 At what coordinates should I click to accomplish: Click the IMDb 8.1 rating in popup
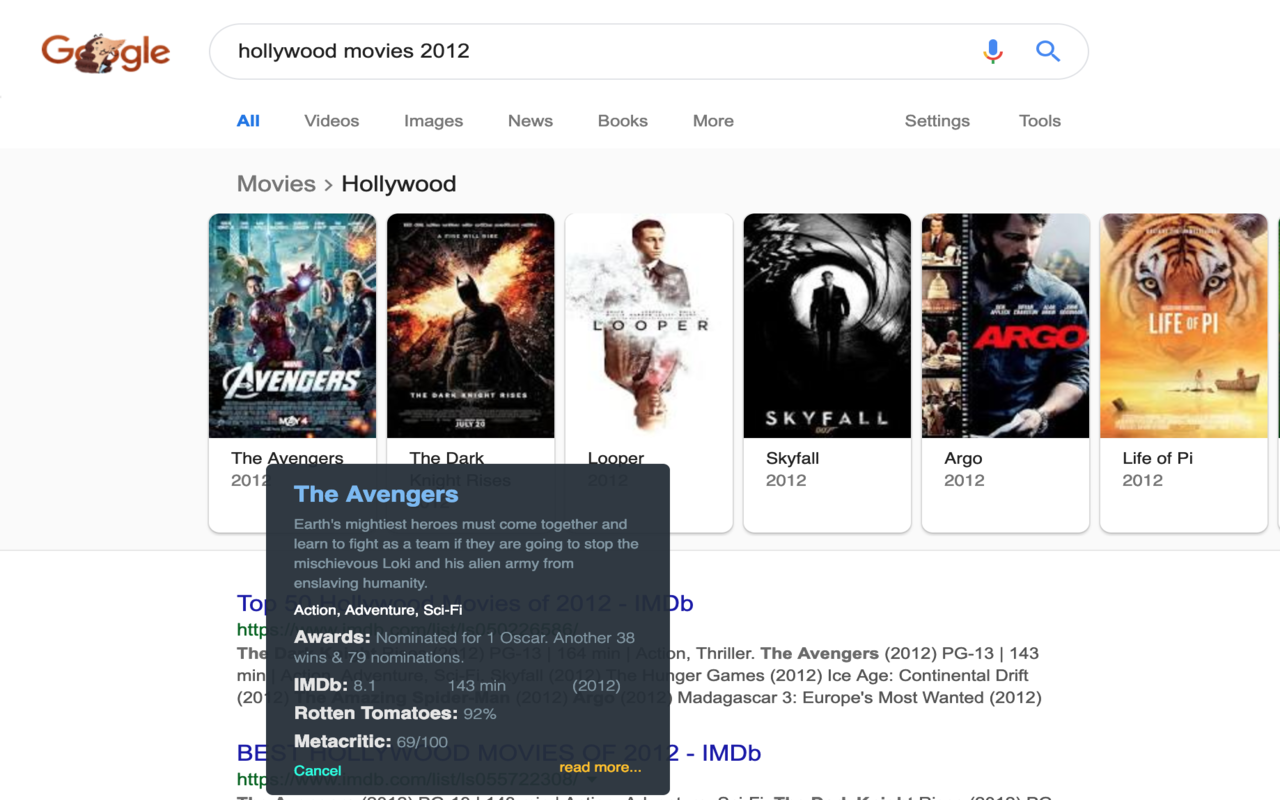pos(335,685)
